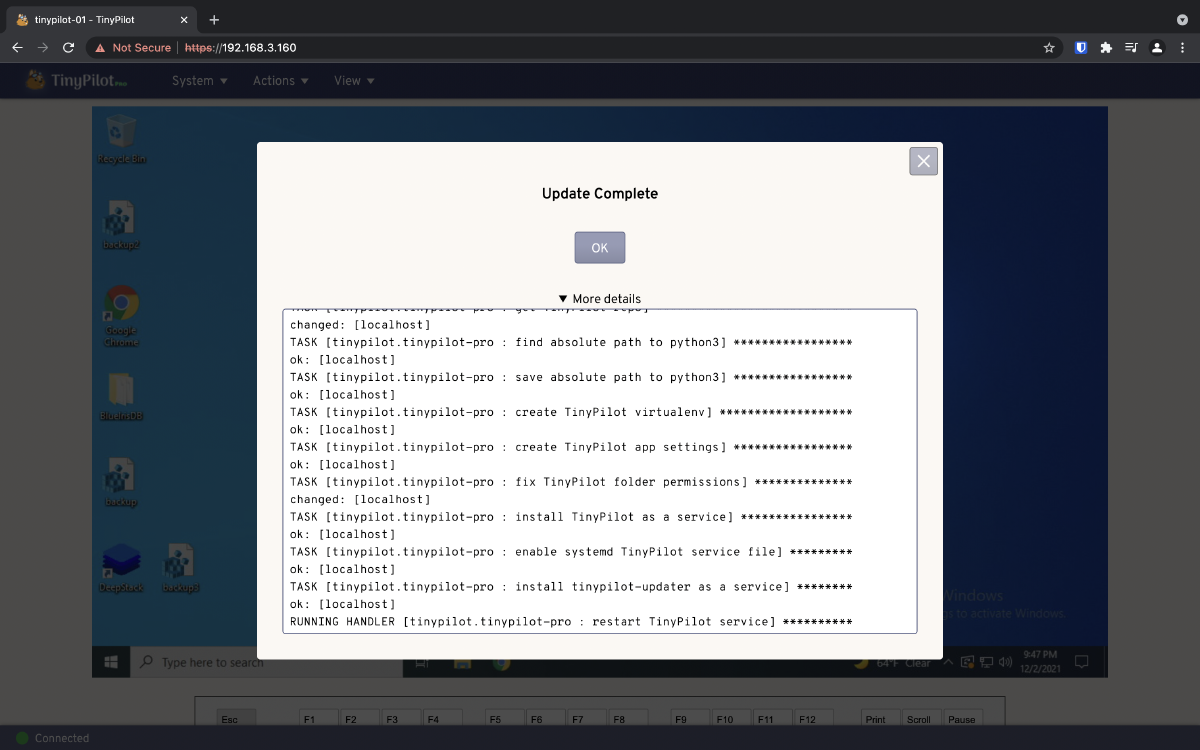Viewport: 1200px width, 750px height.
Task: Click the update log text area
Action: (600, 471)
